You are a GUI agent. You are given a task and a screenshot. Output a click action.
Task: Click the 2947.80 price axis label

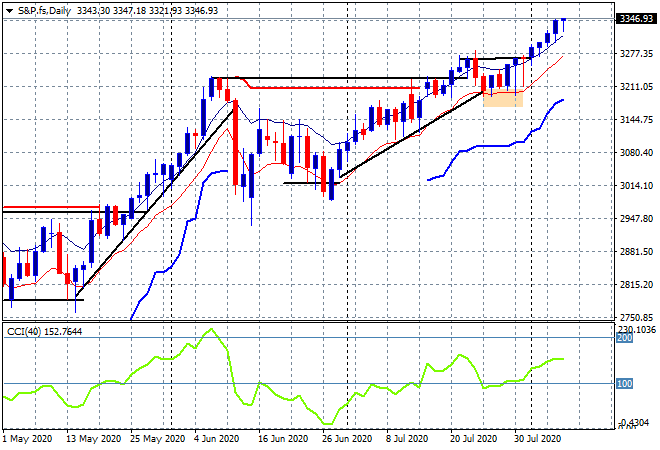tap(636, 218)
